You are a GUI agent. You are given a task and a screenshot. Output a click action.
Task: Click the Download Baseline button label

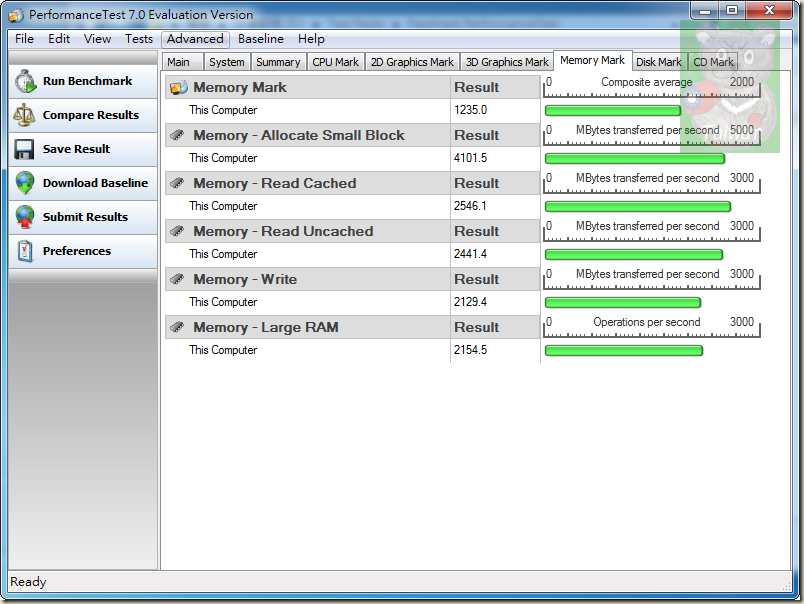[x=95, y=183]
